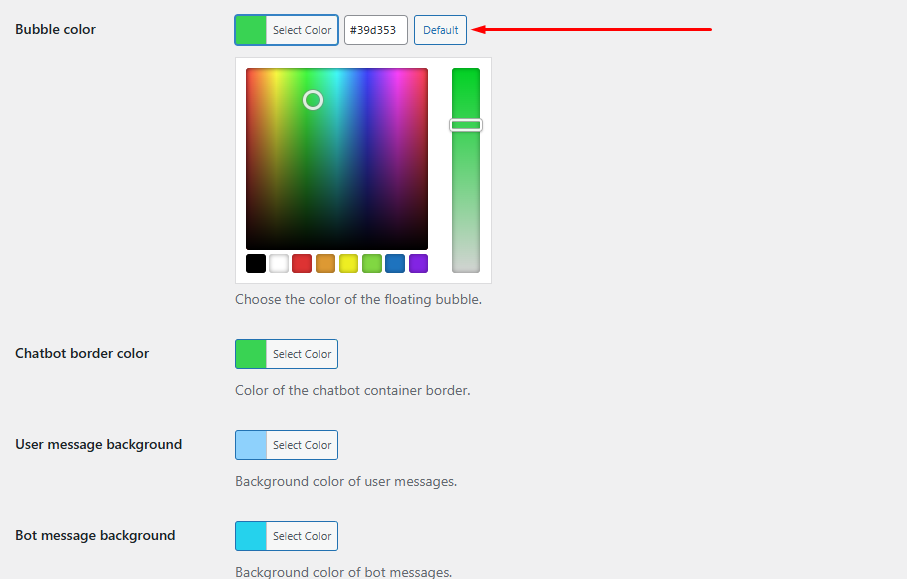
Task: Select the orange preset swatch
Action: point(324,263)
